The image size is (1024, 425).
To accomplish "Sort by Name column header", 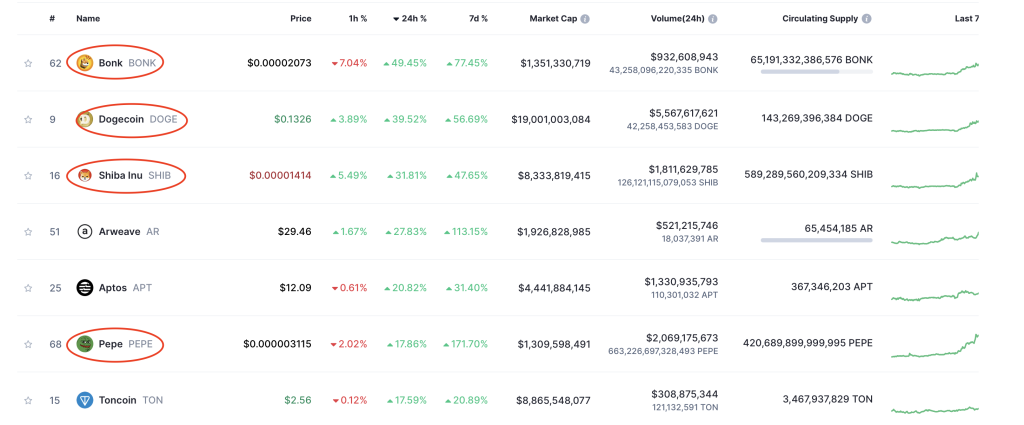I will pos(88,19).
